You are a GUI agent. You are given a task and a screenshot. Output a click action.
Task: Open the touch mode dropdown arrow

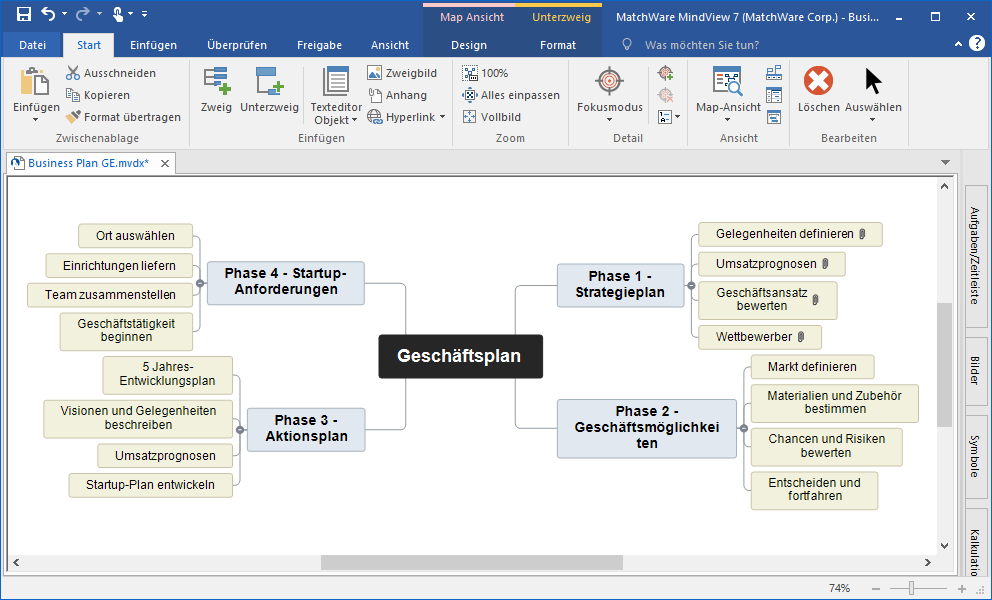130,13
